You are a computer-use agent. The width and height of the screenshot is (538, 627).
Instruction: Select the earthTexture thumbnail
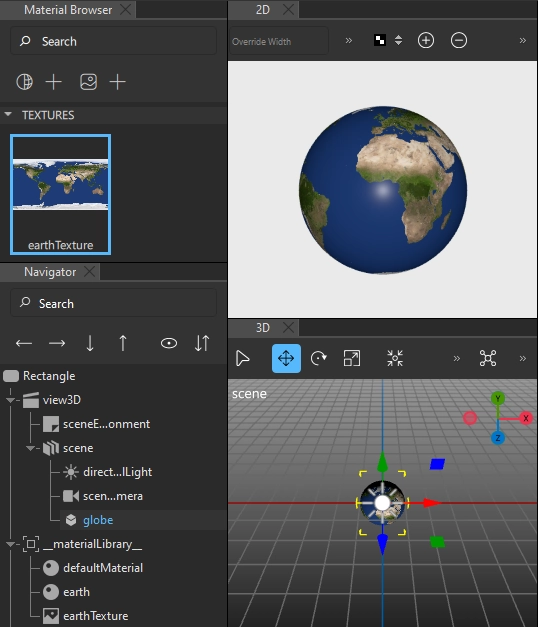(60, 194)
